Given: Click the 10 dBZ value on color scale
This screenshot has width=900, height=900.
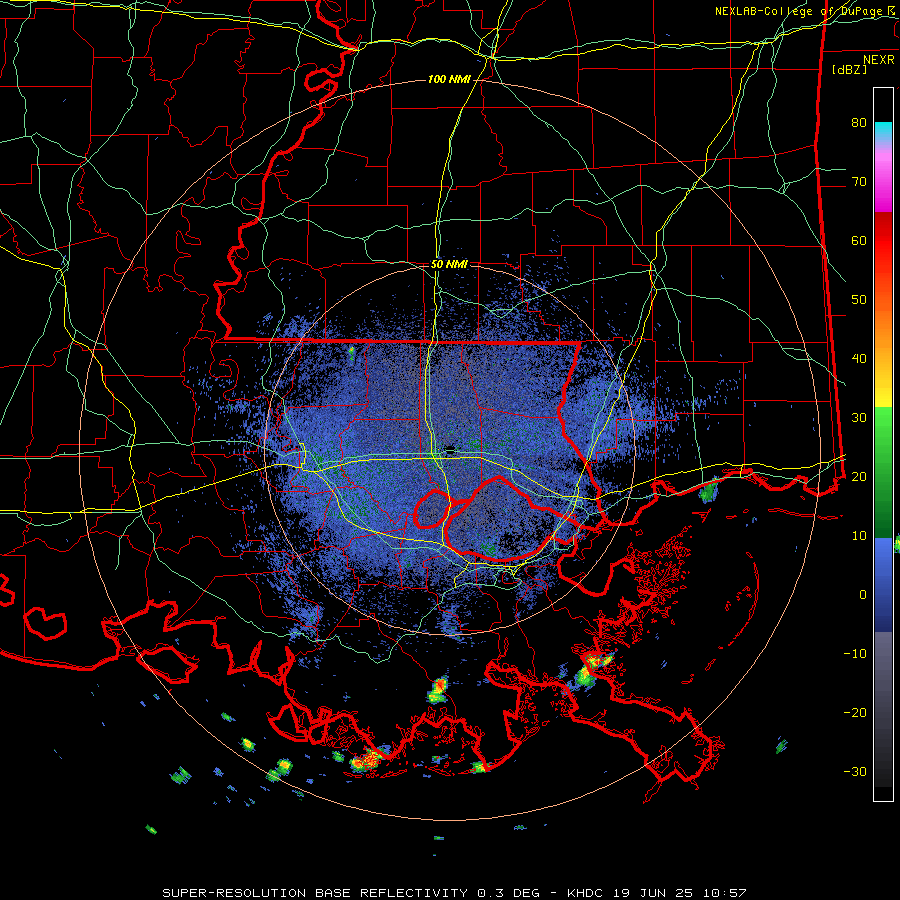Looking at the screenshot, I should 859,536.
